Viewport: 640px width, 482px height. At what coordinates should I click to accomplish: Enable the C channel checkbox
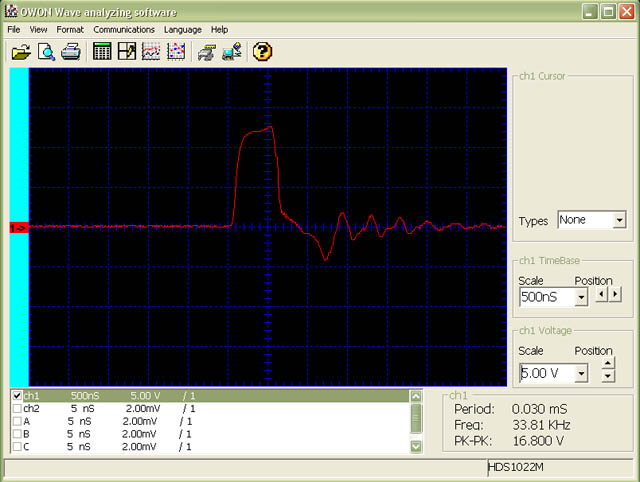click(17, 446)
